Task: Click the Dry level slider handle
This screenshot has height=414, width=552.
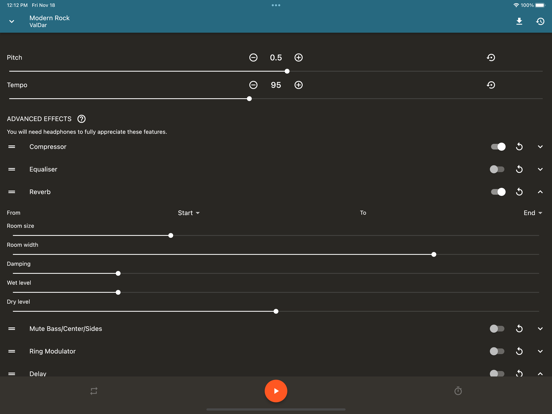Action: point(276,312)
